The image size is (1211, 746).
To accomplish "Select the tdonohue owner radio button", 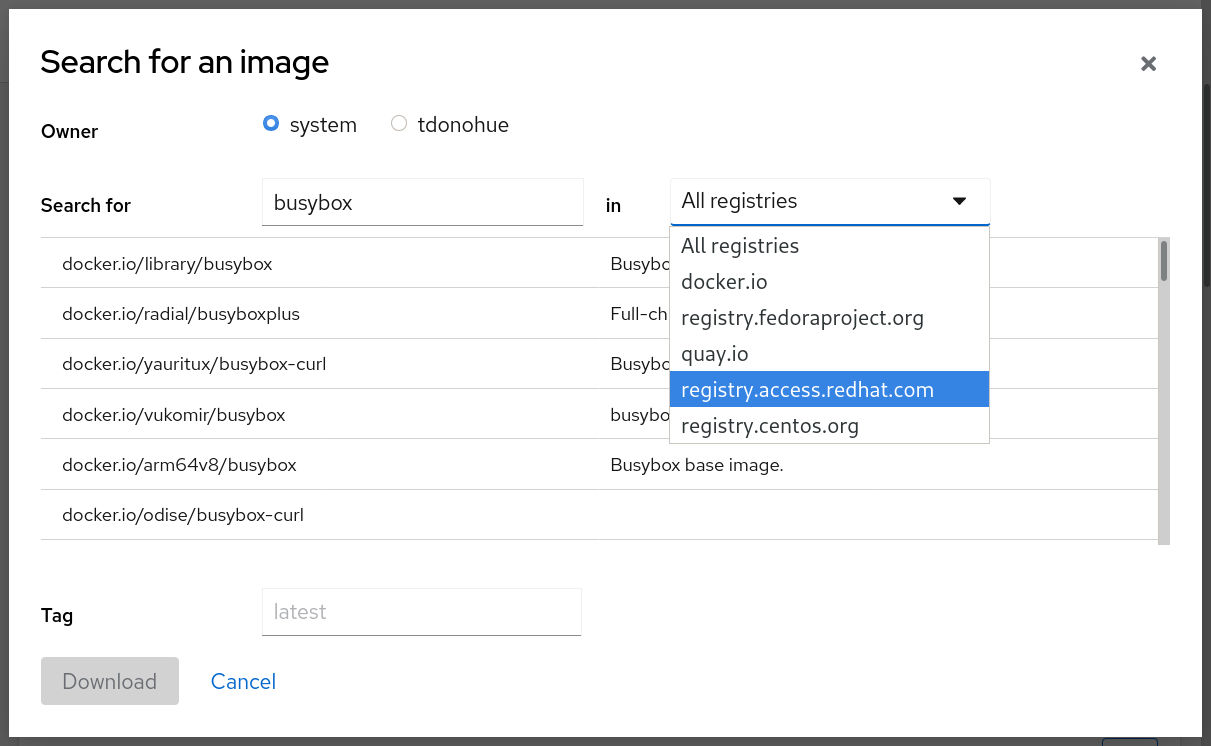I will coord(399,124).
